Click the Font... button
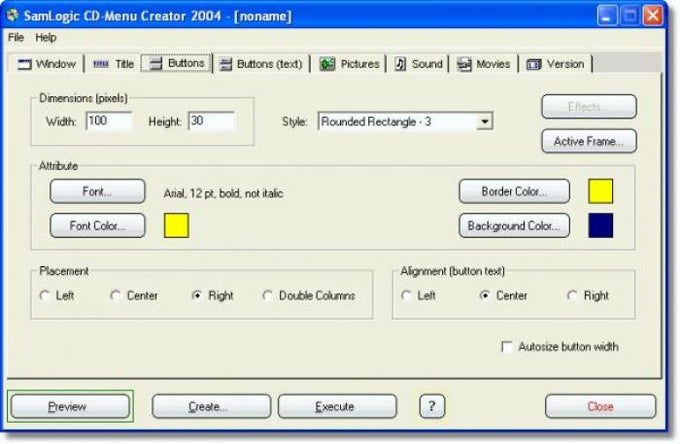680x444 pixels. [98, 191]
